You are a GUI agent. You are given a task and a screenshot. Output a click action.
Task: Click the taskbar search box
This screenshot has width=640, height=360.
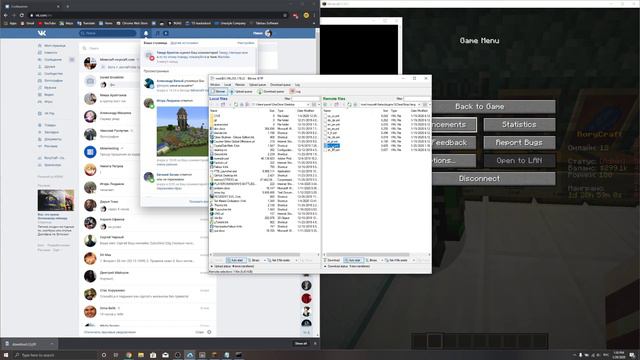pos(55,355)
